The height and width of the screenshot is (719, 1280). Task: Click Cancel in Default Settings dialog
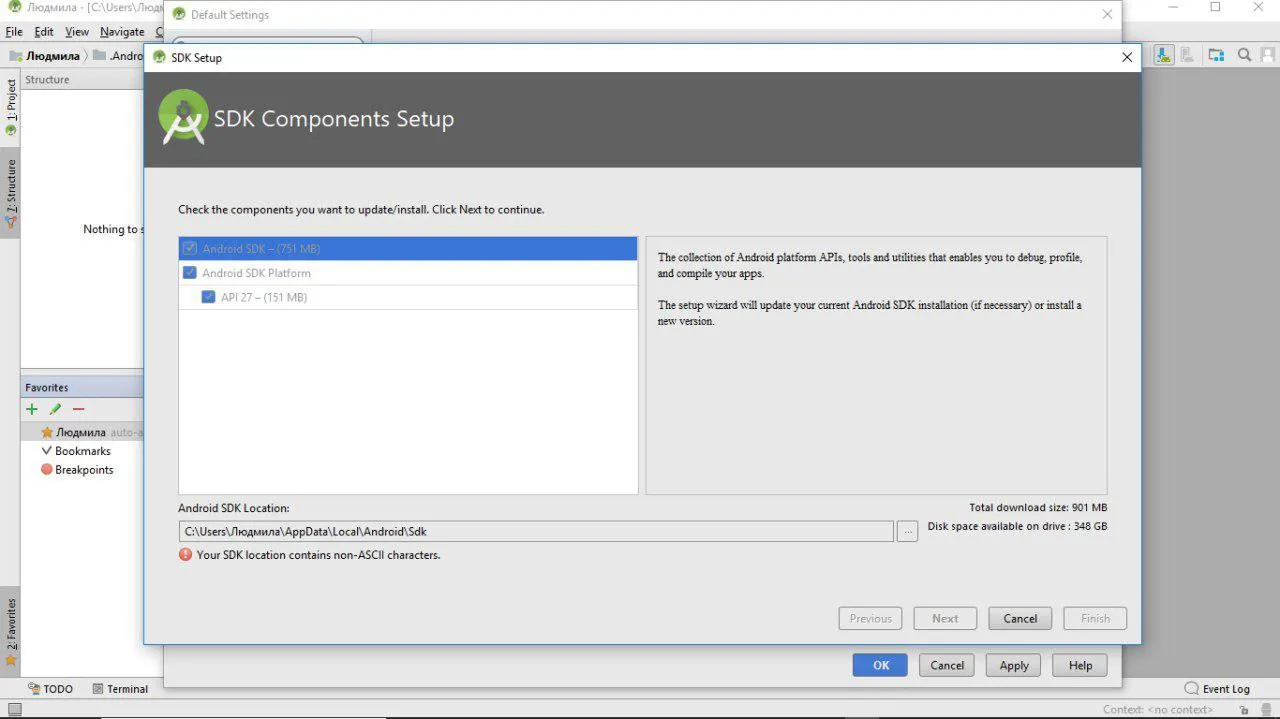(x=947, y=665)
